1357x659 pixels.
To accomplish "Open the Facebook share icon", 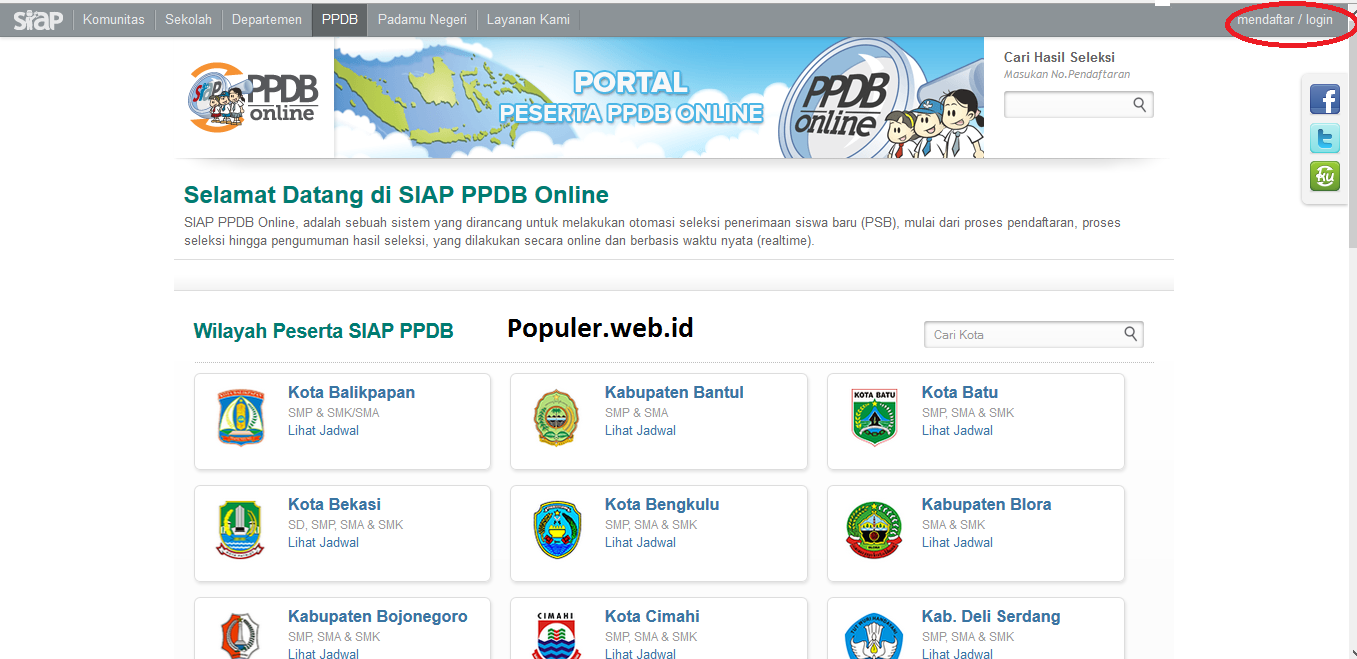I will [1325, 100].
